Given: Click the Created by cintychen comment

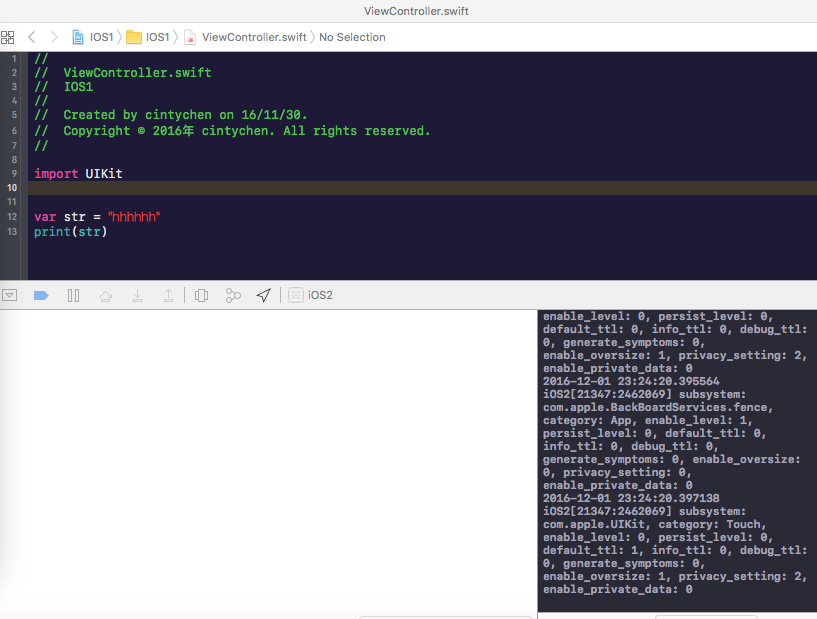Looking at the screenshot, I should tap(171, 115).
